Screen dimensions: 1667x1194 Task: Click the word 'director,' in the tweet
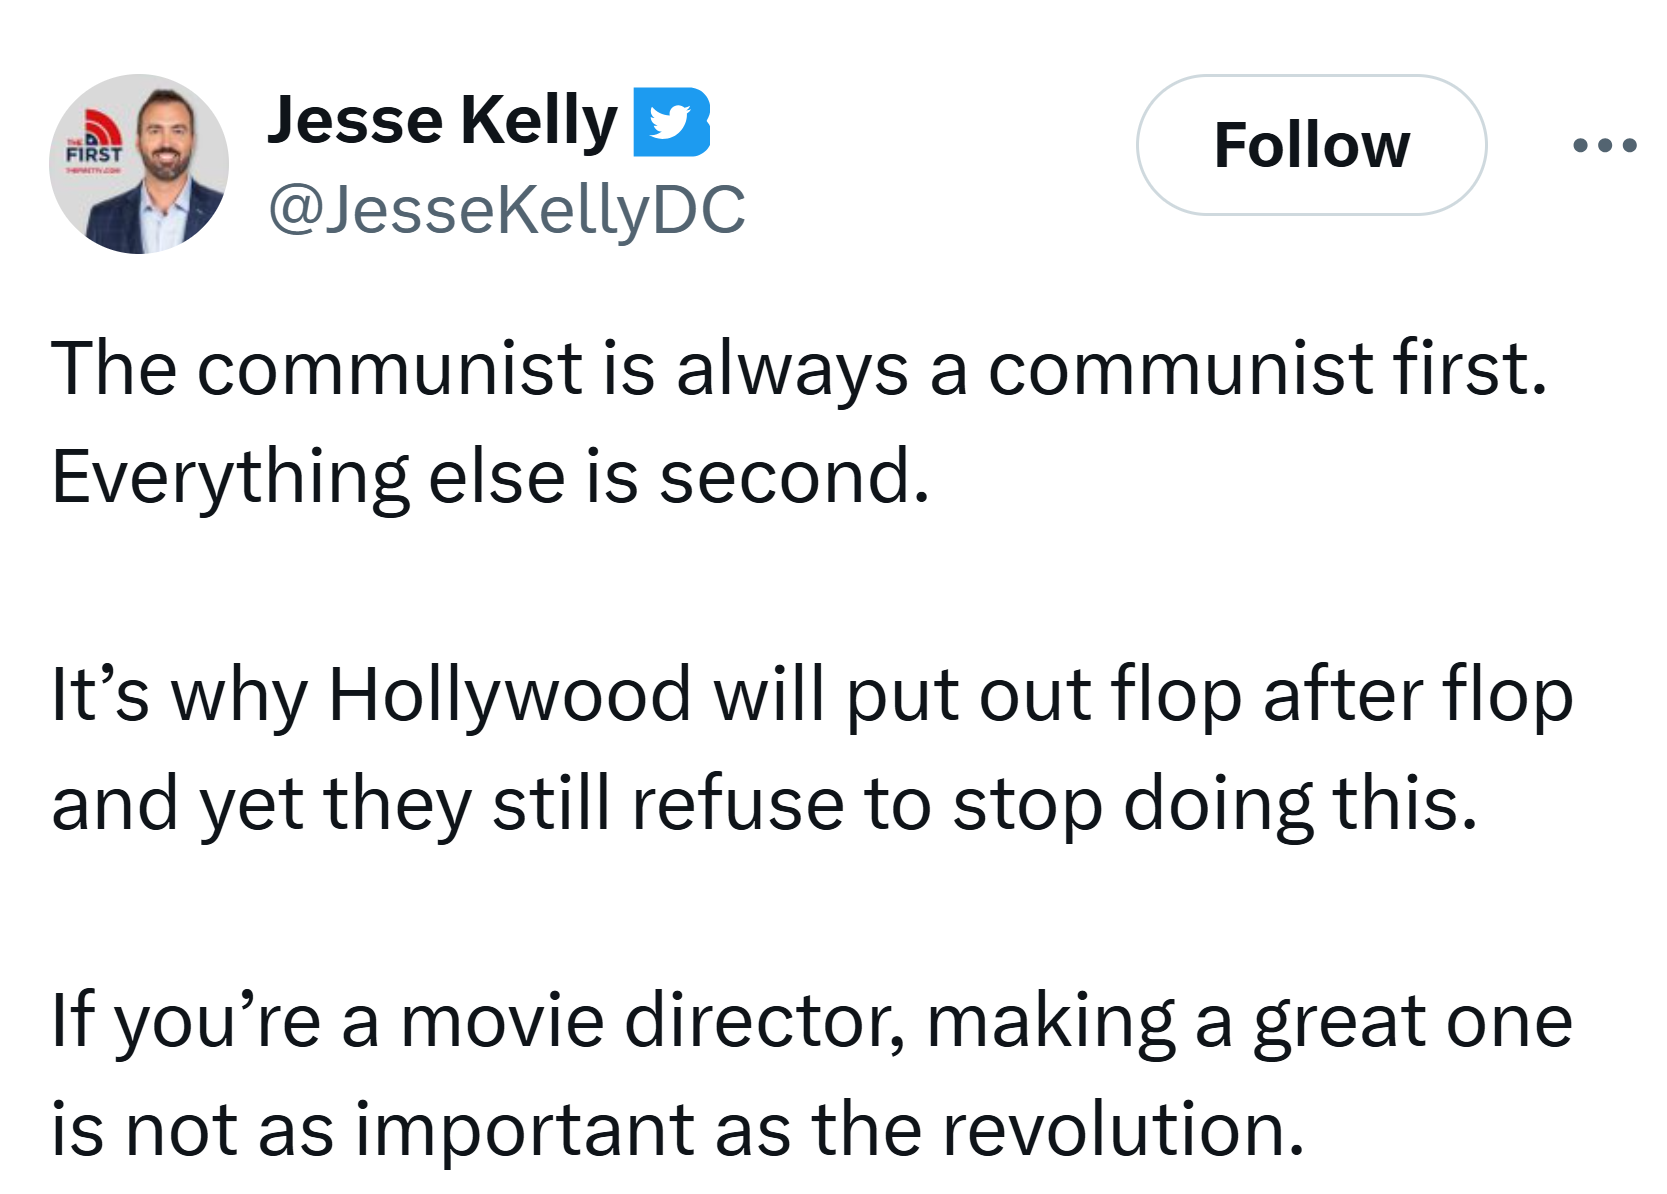(765, 1022)
